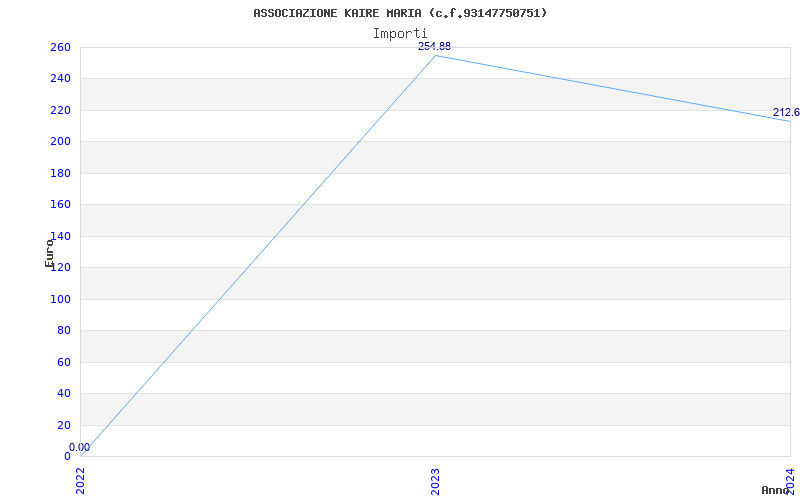Click the Anno x-axis title
800x500 pixels.
pos(776,490)
